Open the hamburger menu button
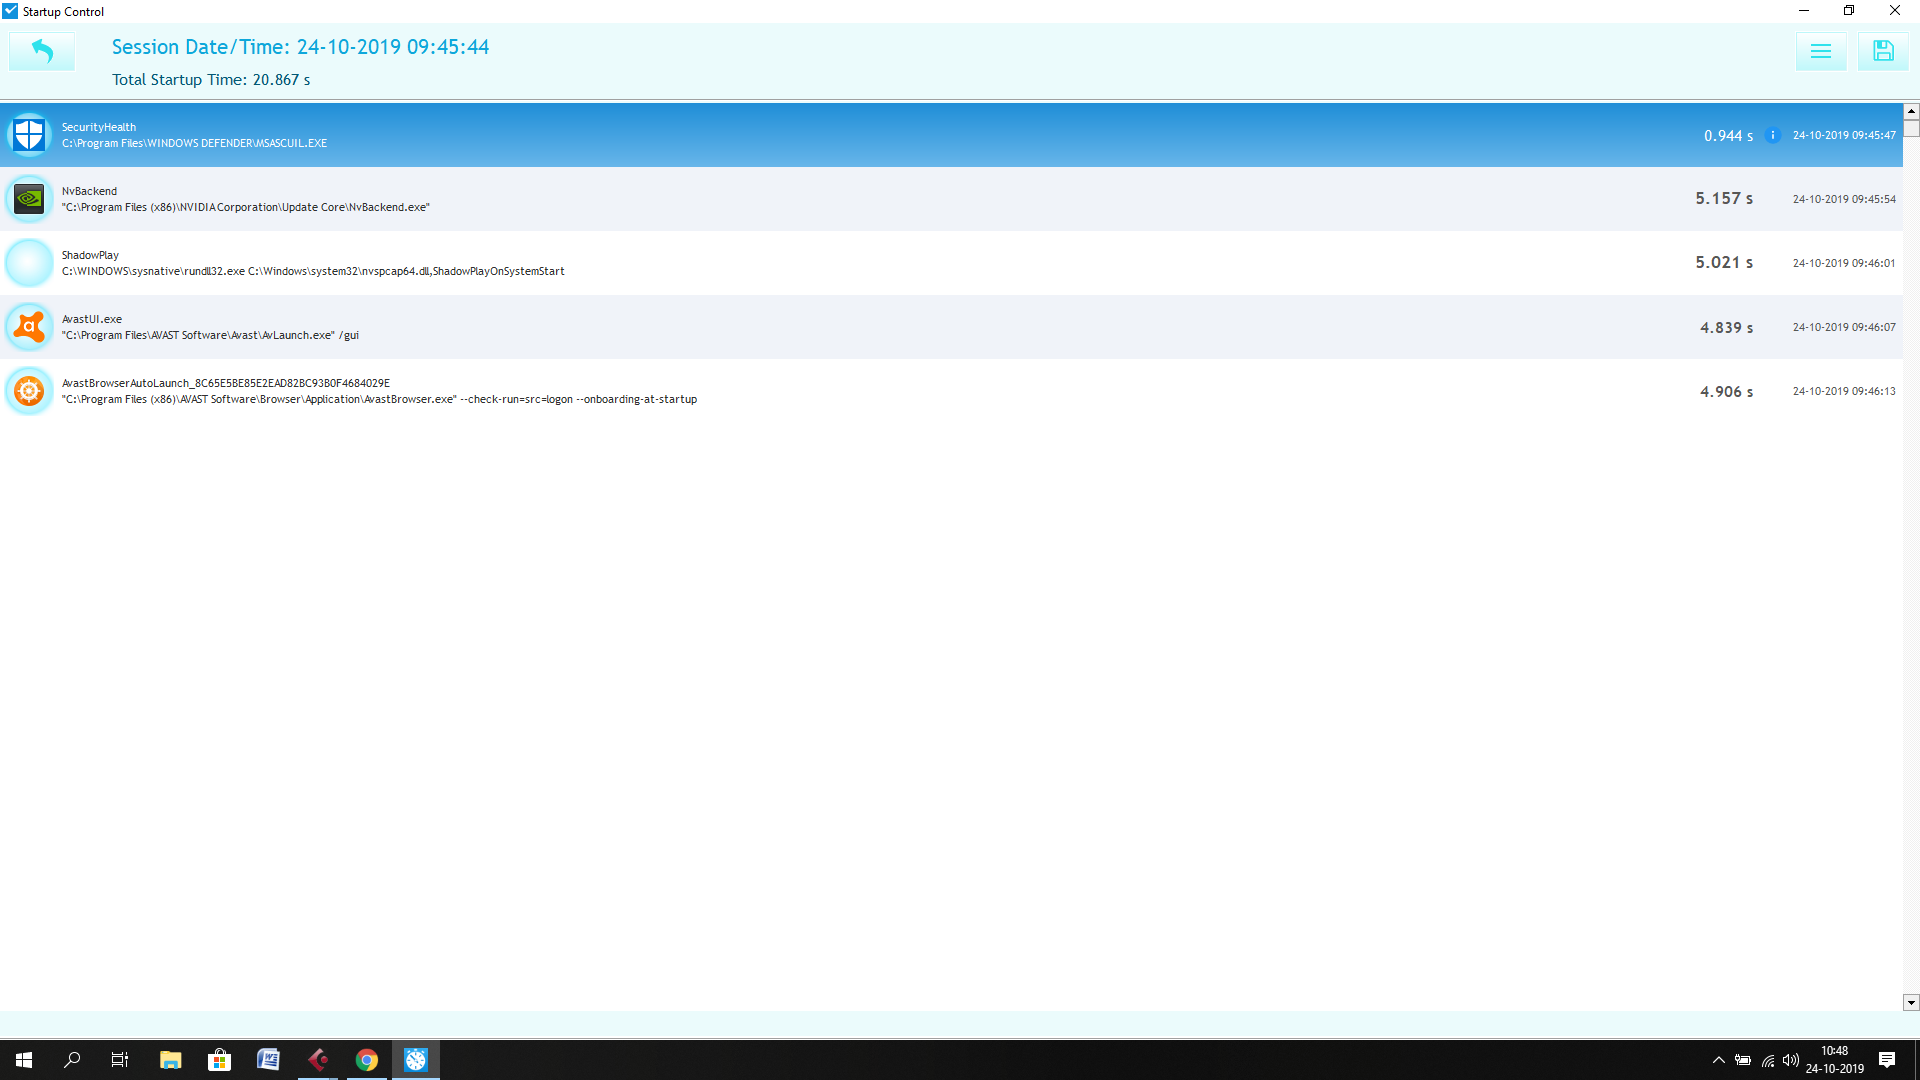The image size is (1920, 1080). coord(1820,51)
